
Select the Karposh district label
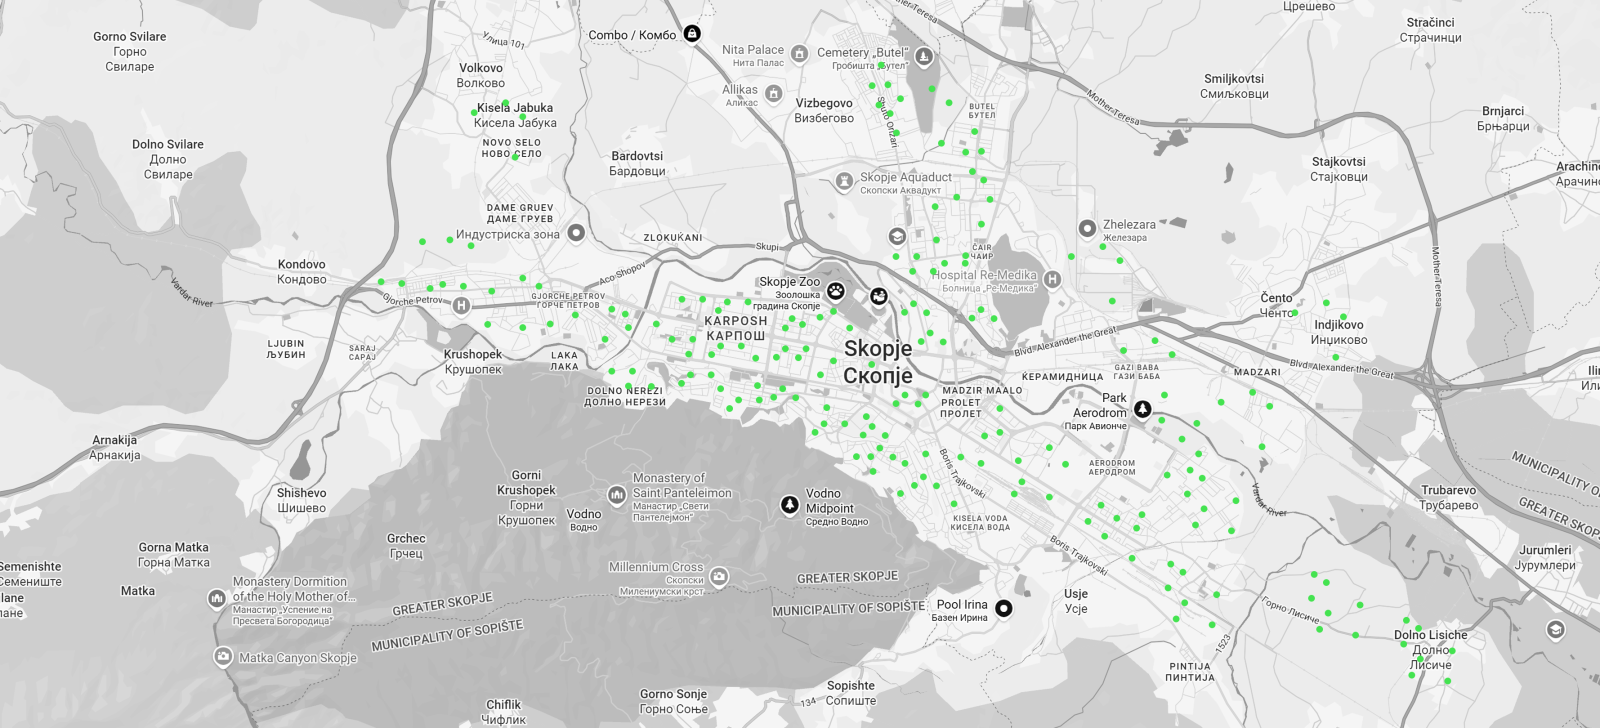736,328
